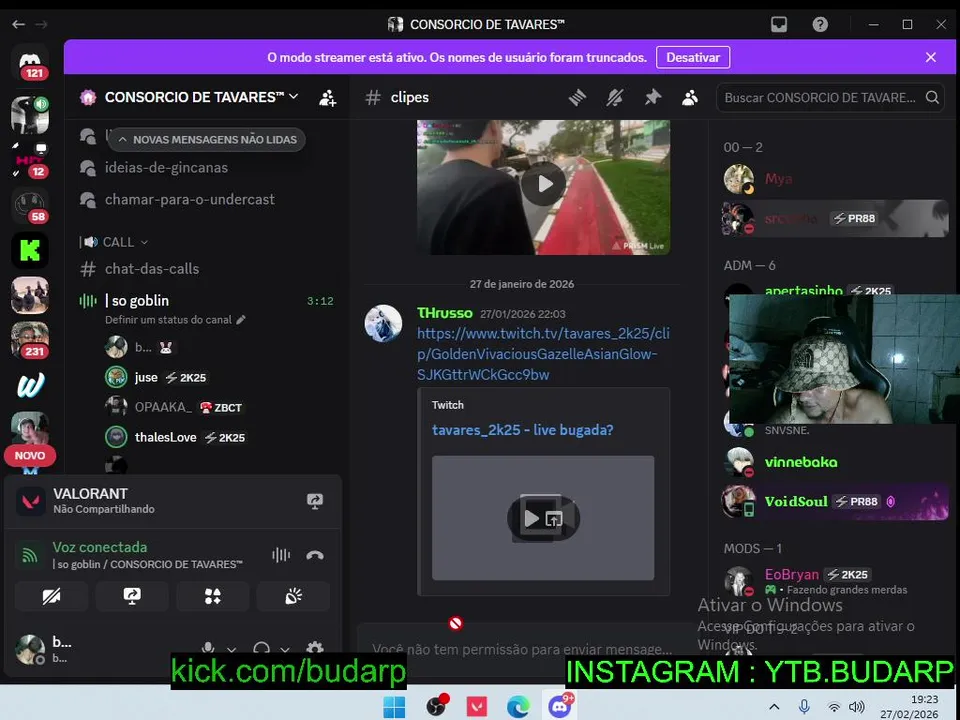Screen dimensions: 960x720
Task: Disconnect from voice call icon
Action: pyautogui.click(x=315, y=555)
